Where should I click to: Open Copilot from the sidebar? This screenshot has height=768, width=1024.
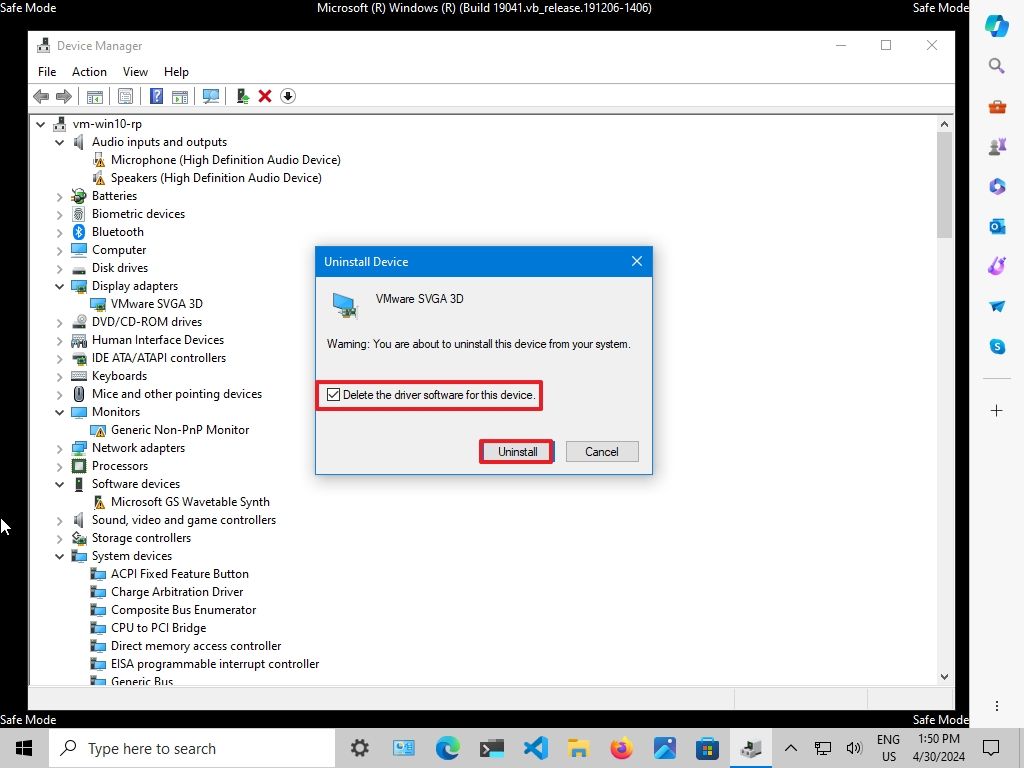pos(997,26)
